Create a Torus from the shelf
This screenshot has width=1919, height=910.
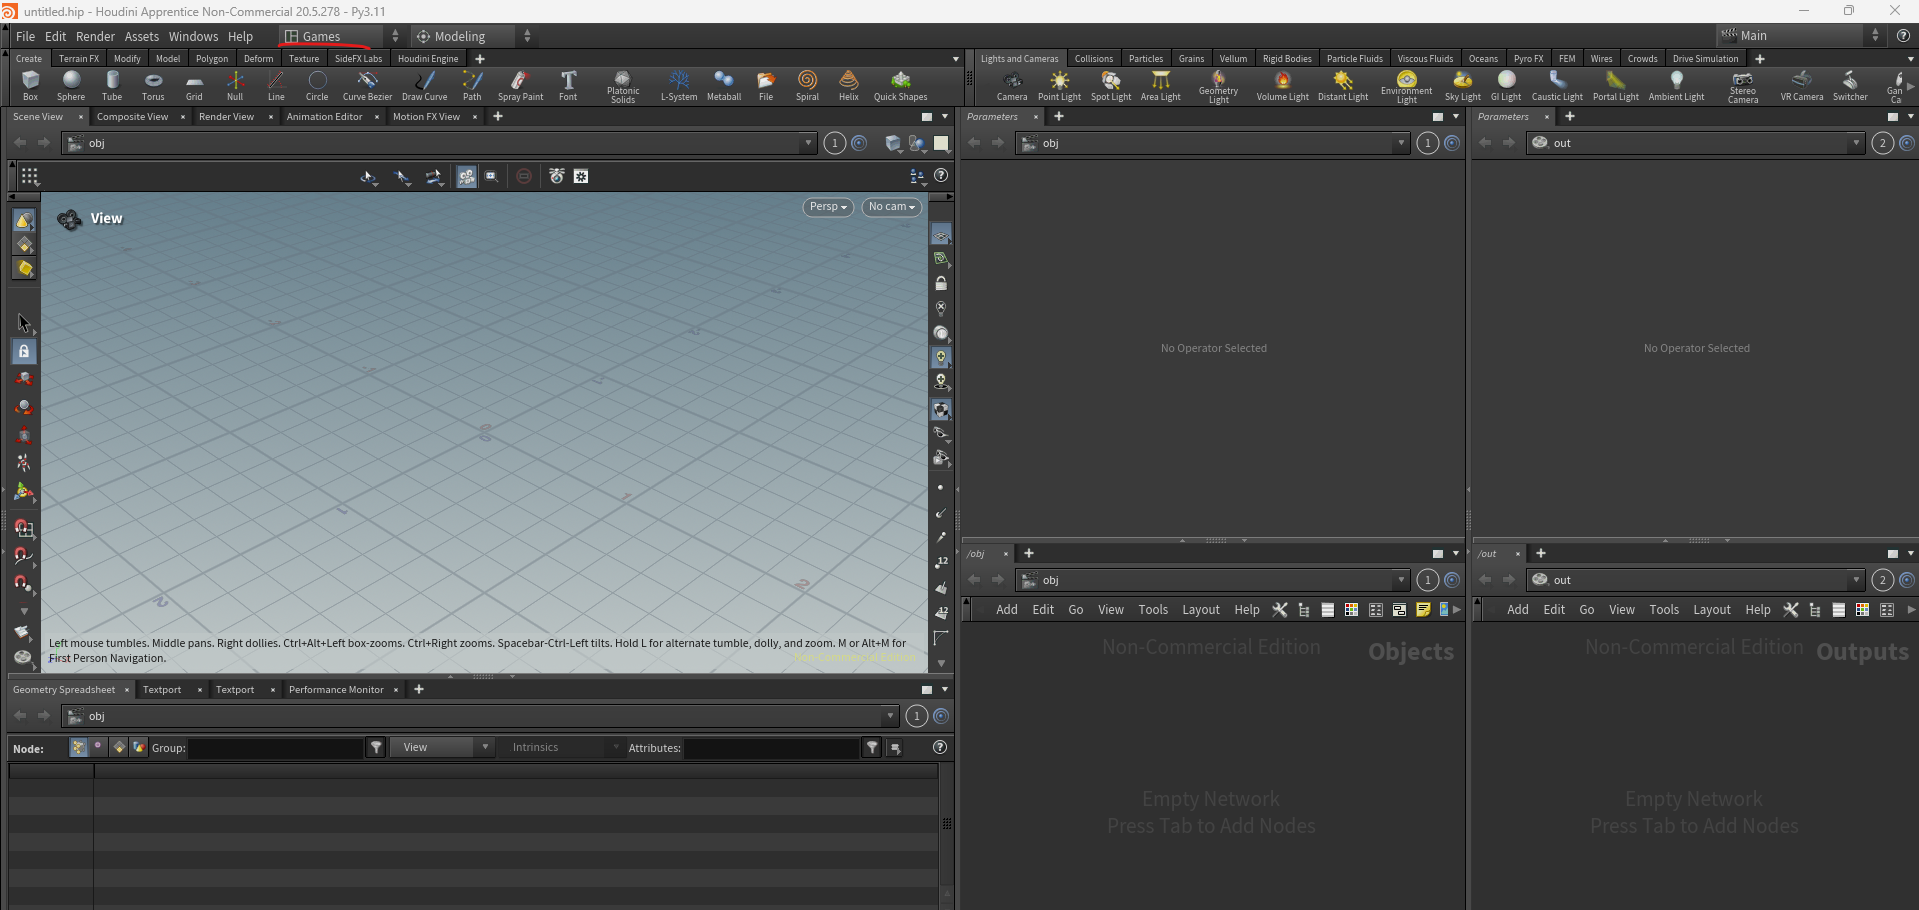(x=153, y=86)
